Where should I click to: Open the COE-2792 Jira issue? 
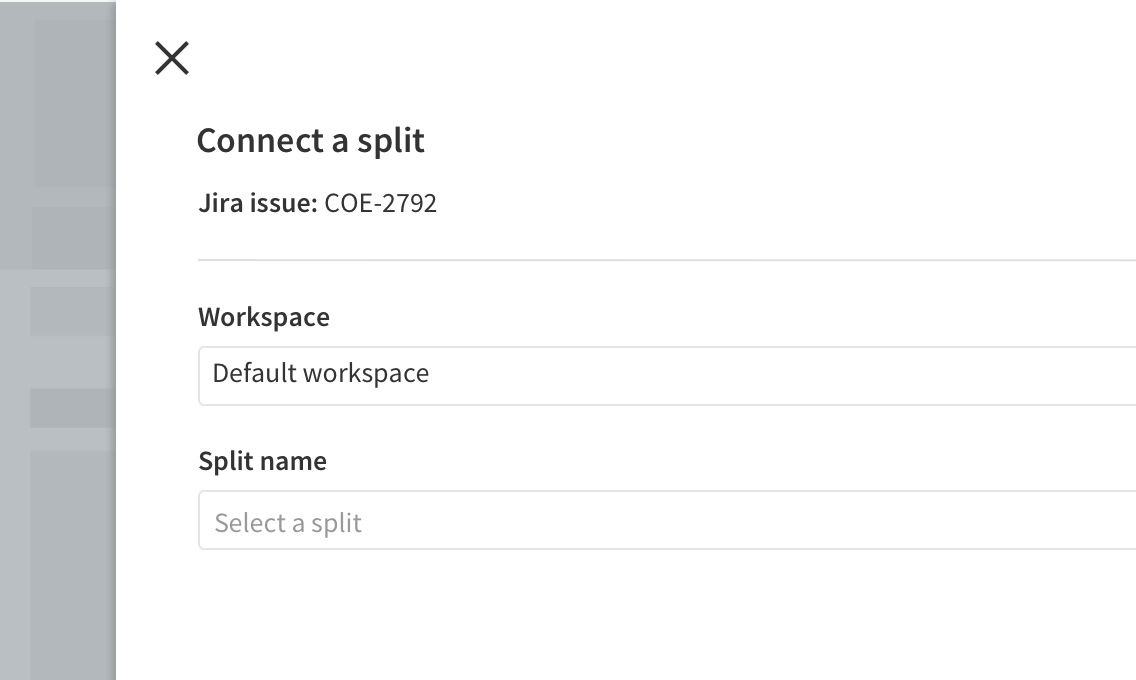[381, 203]
